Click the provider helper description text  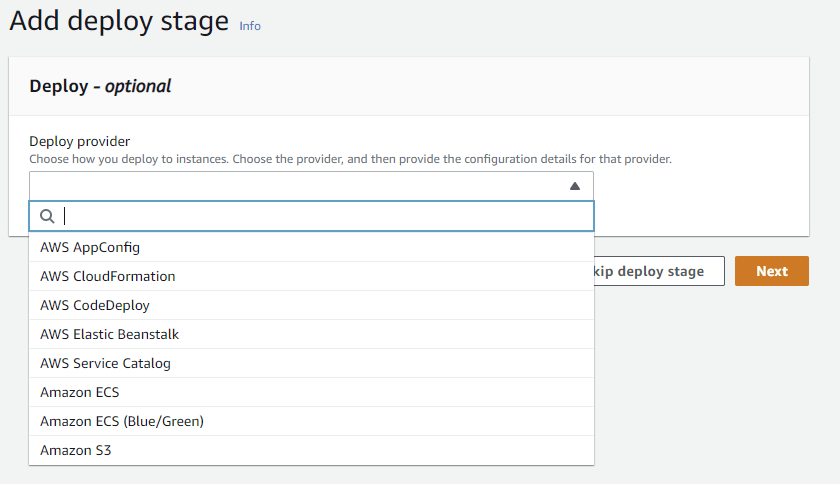click(x=350, y=159)
